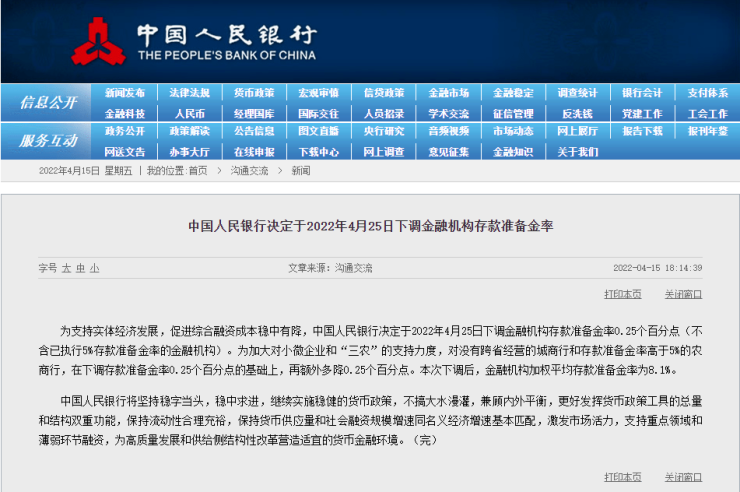Open 报刊年鉴 menu item

pos(707,131)
